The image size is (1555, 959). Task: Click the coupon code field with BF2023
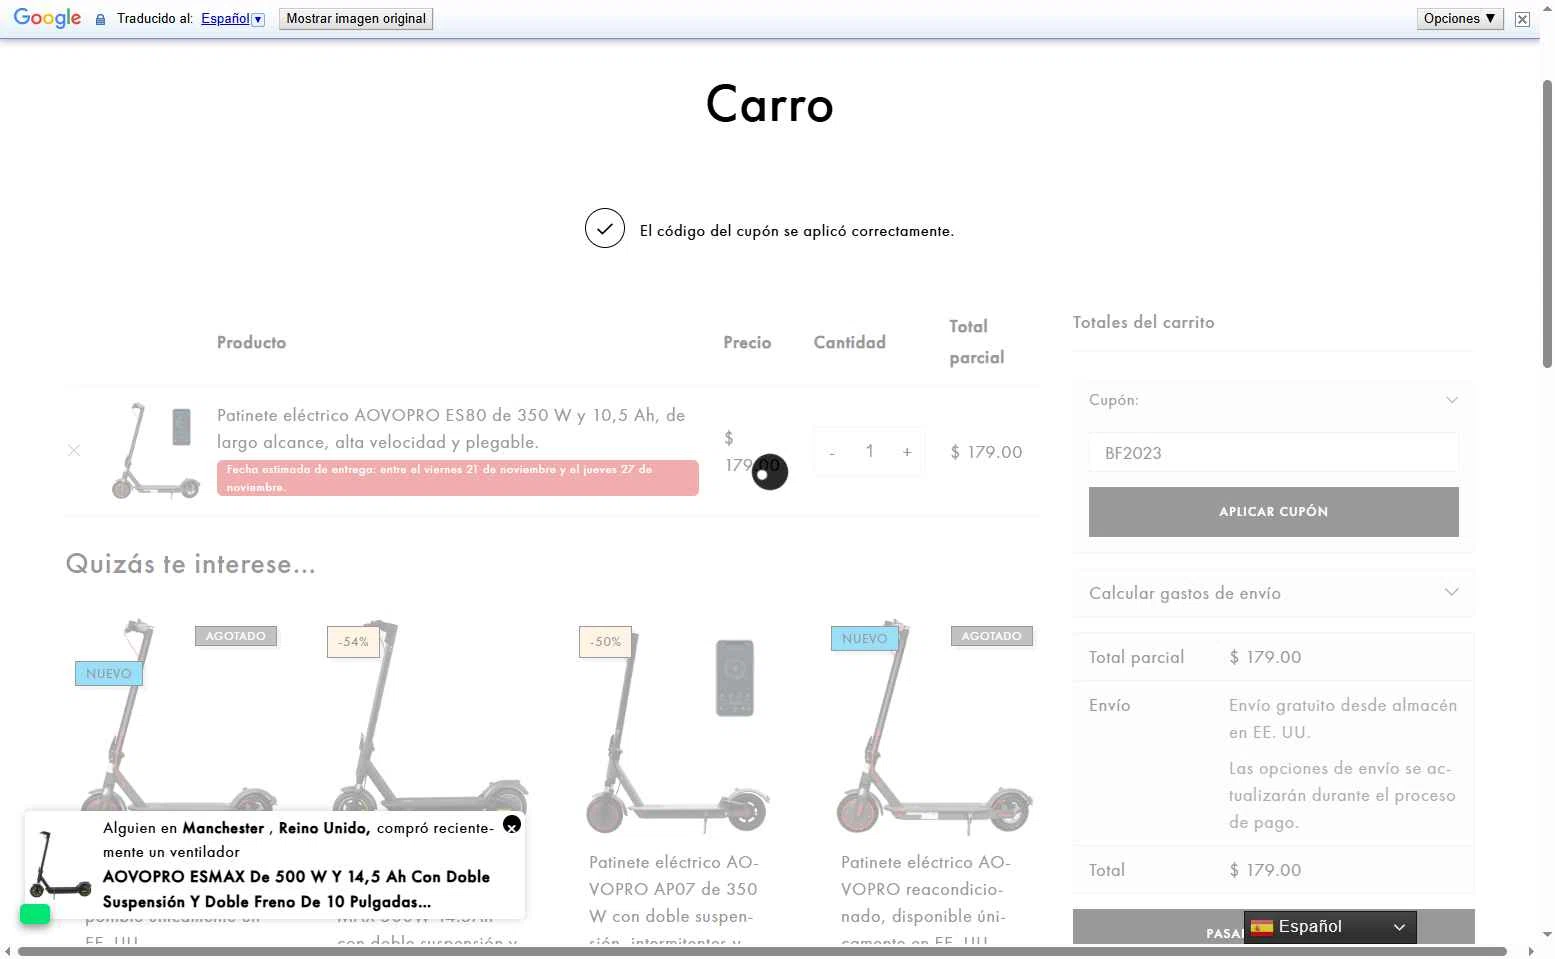pyautogui.click(x=1273, y=452)
